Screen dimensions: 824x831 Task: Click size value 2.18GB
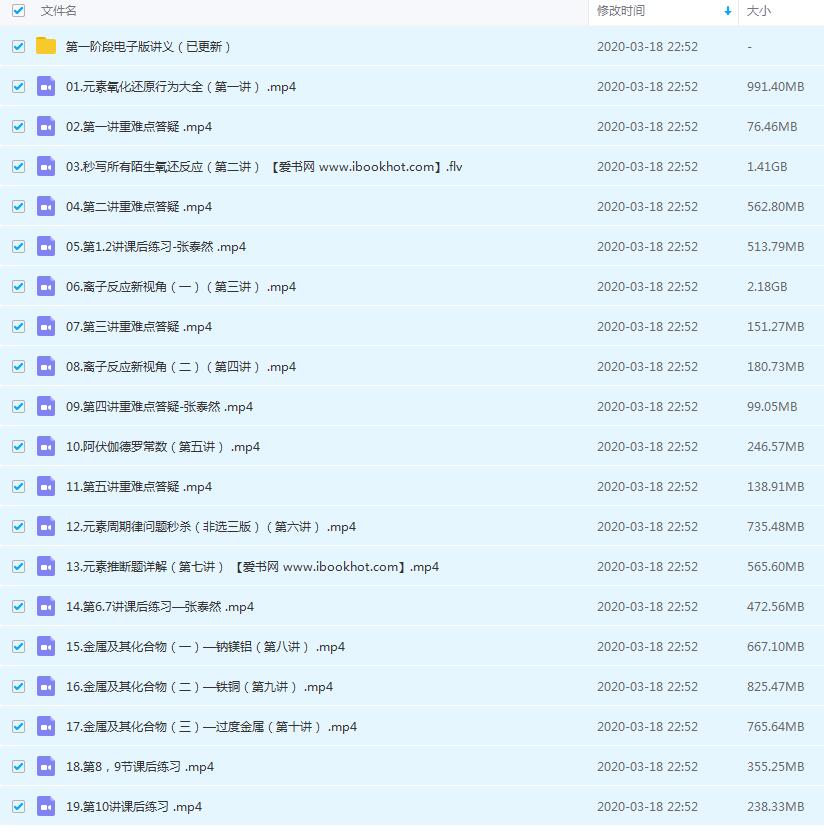click(767, 287)
